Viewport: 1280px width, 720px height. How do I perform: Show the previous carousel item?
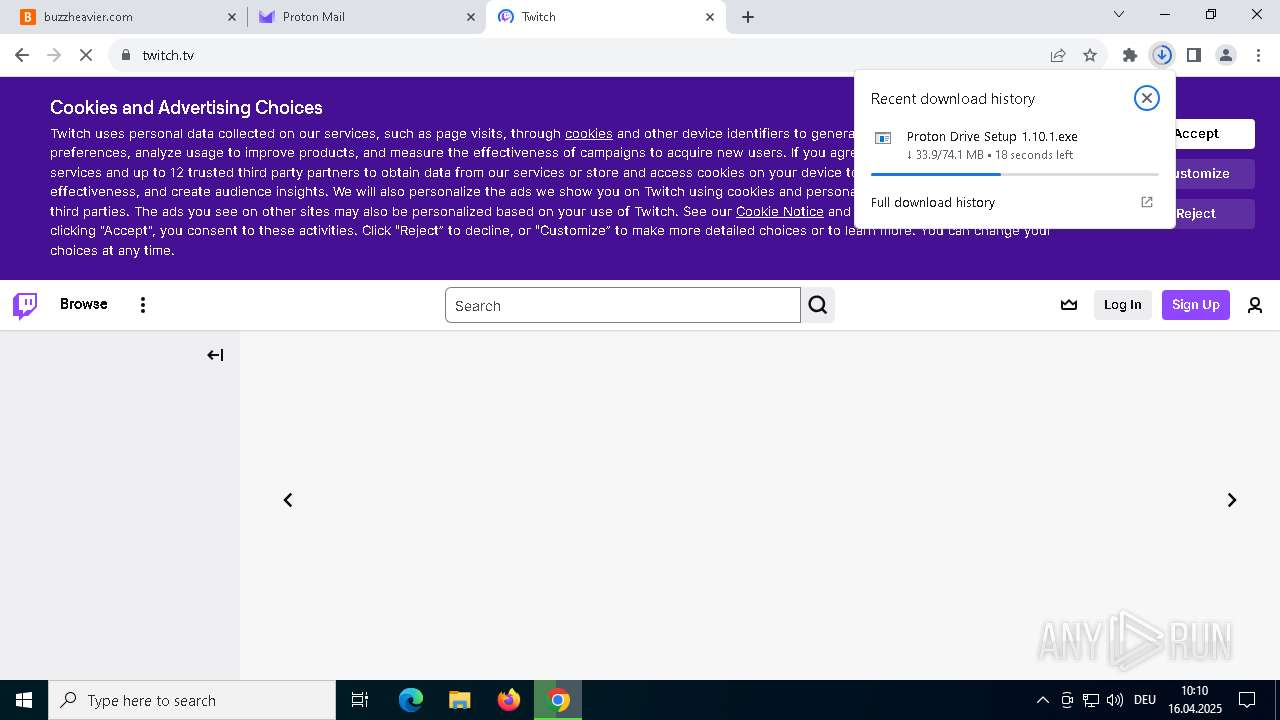pos(288,500)
